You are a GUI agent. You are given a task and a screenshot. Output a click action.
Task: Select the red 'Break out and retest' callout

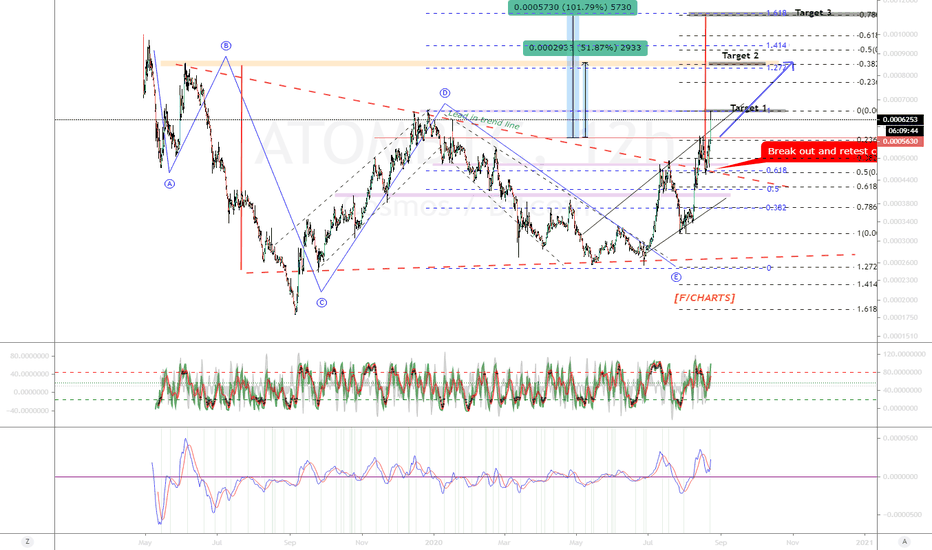[820, 152]
